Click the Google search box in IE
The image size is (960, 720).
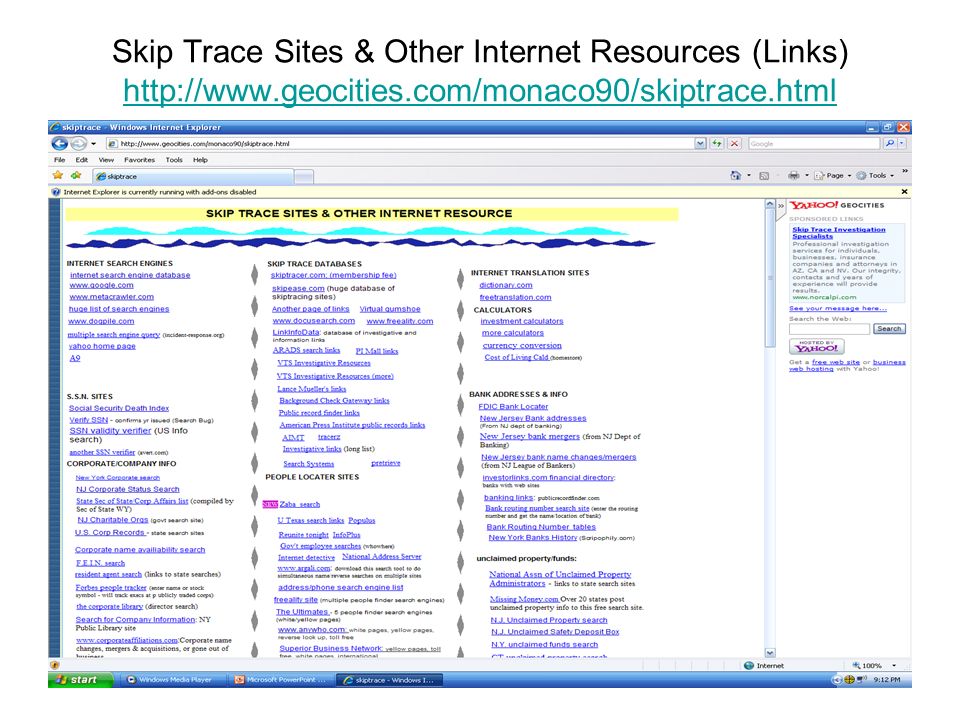(x=814, y=143)
